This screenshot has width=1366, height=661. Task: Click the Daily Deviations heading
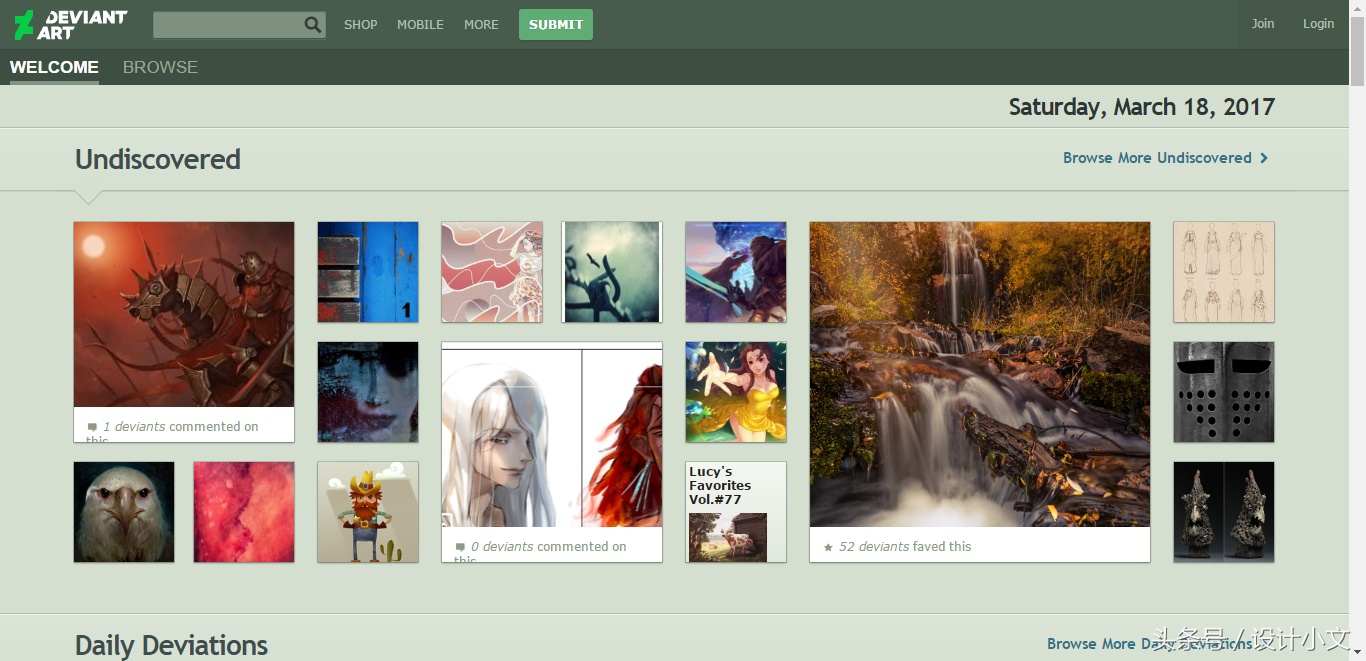coord(171,645)
